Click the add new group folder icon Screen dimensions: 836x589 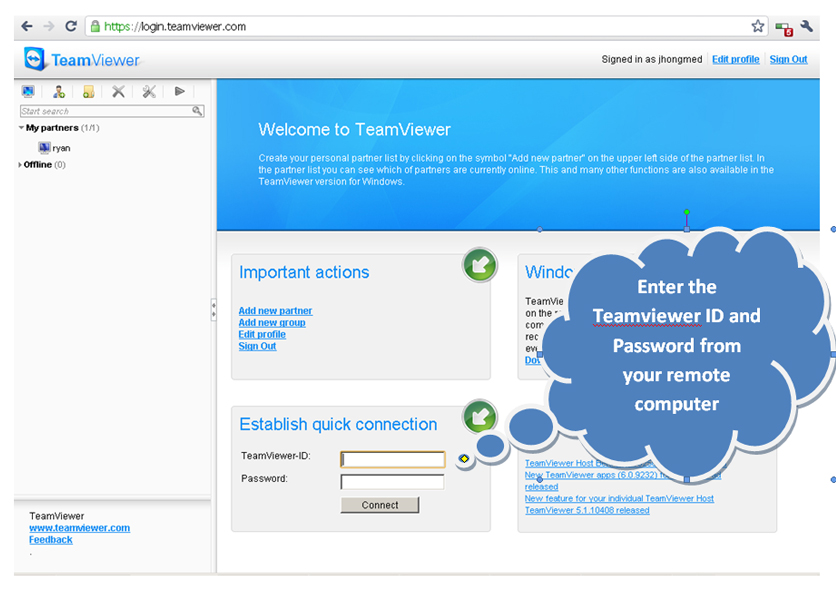click(x=88, y=91)
